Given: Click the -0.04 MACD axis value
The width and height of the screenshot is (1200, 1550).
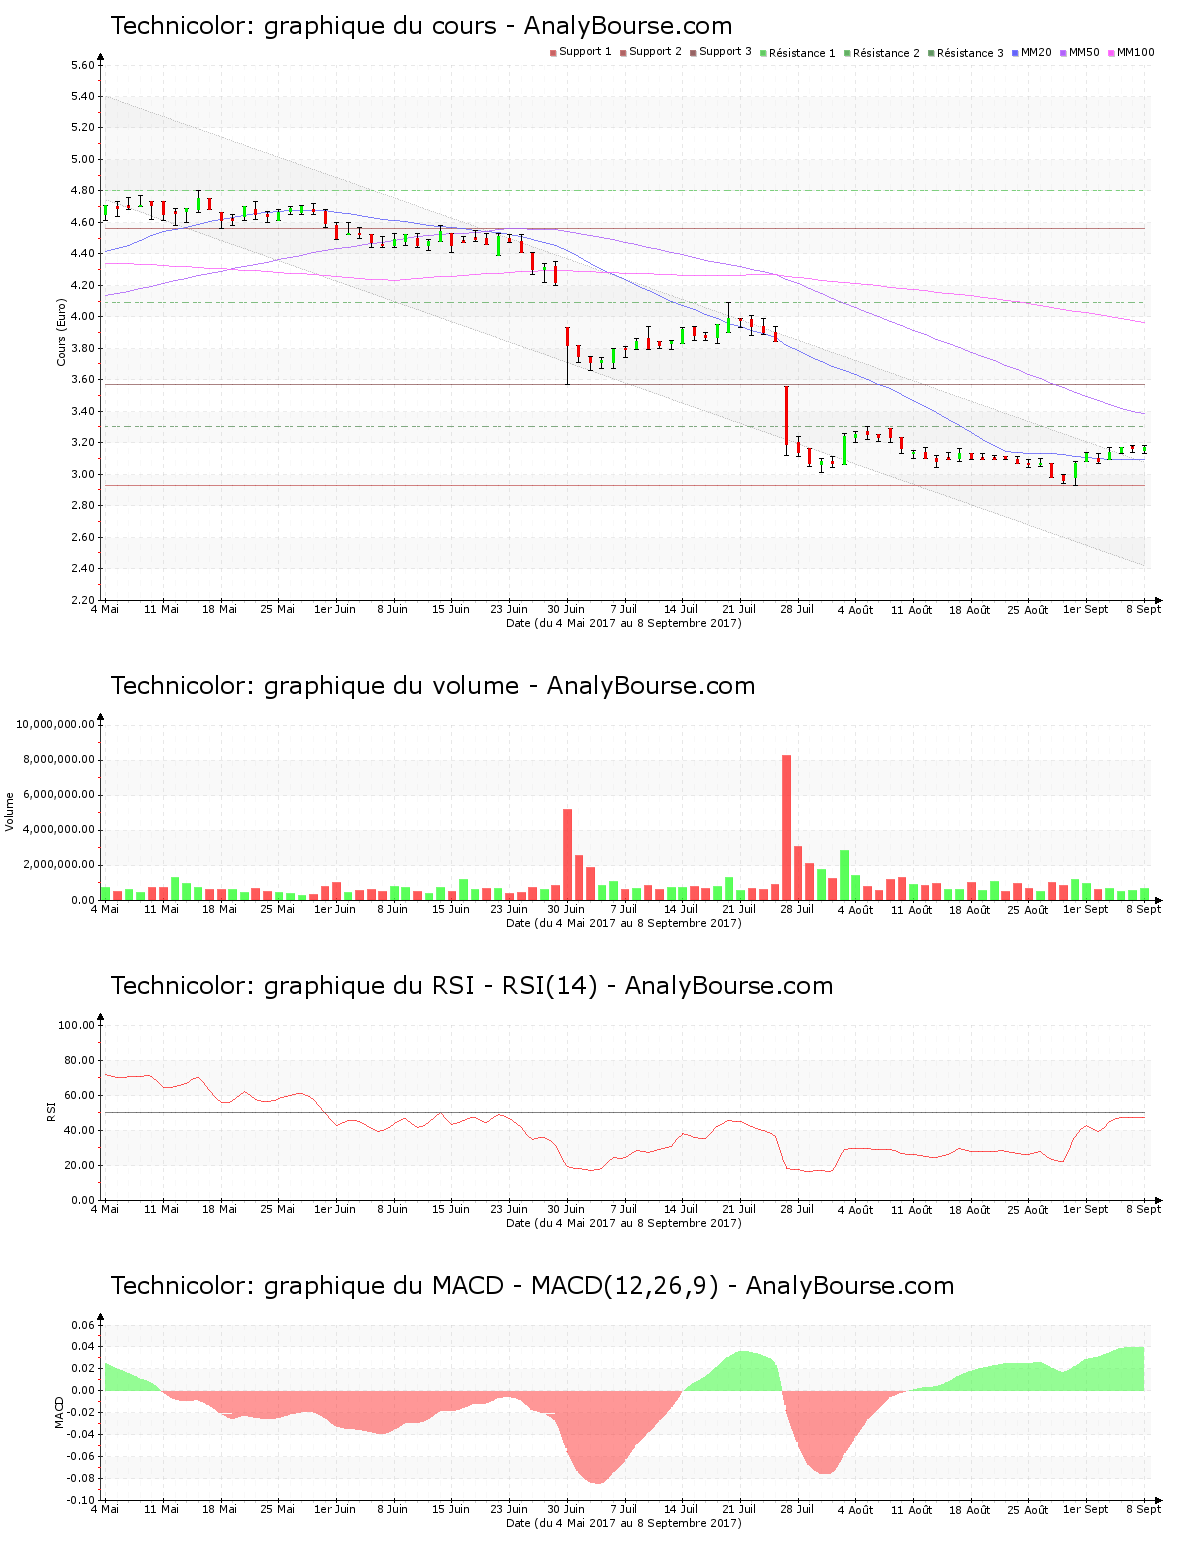Looking at the screenshot, I should (x=81, y=1434).
